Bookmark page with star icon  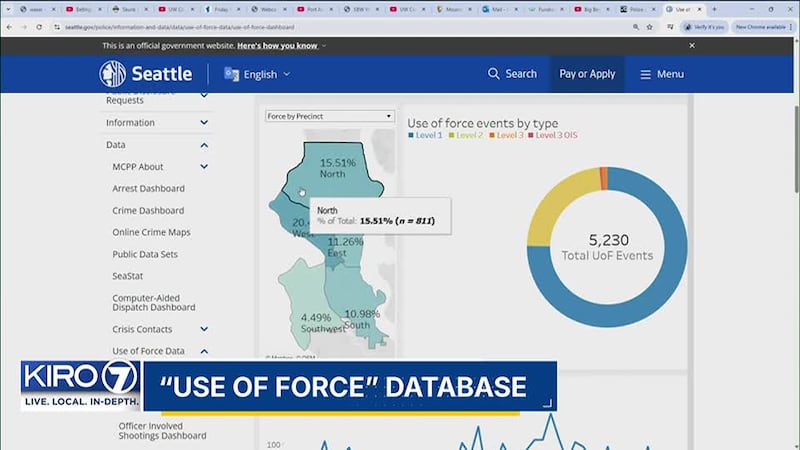[x=649, y=27]
